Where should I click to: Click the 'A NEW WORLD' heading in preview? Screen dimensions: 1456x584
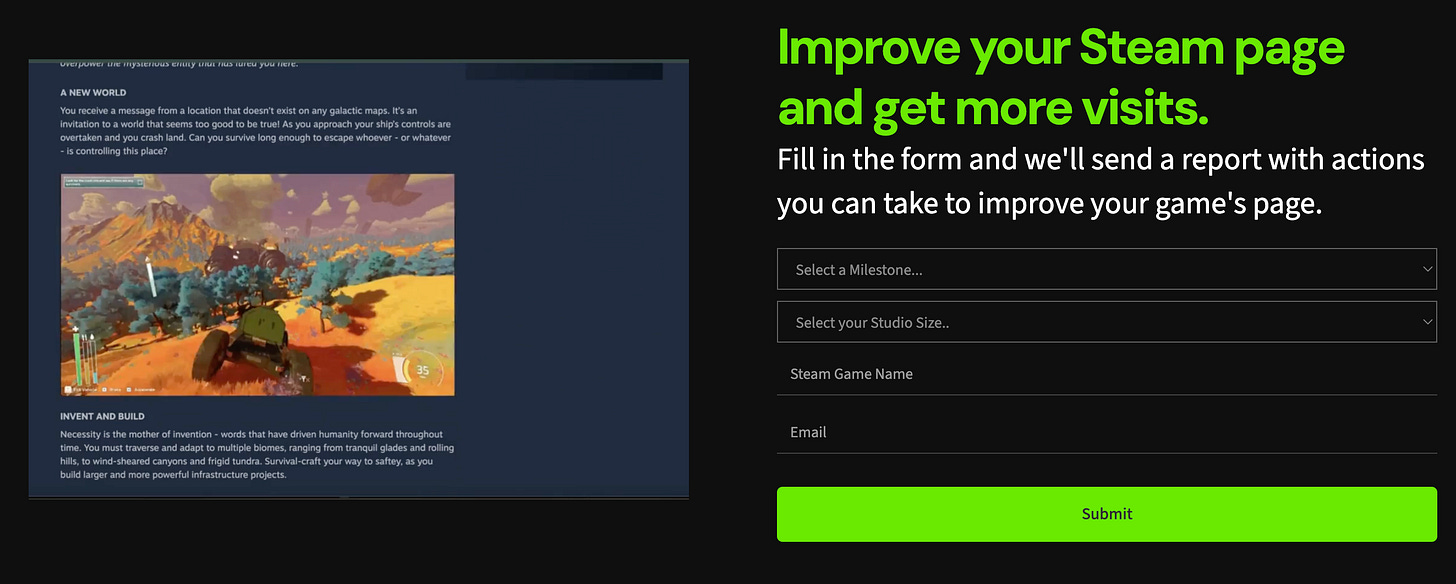93,92
